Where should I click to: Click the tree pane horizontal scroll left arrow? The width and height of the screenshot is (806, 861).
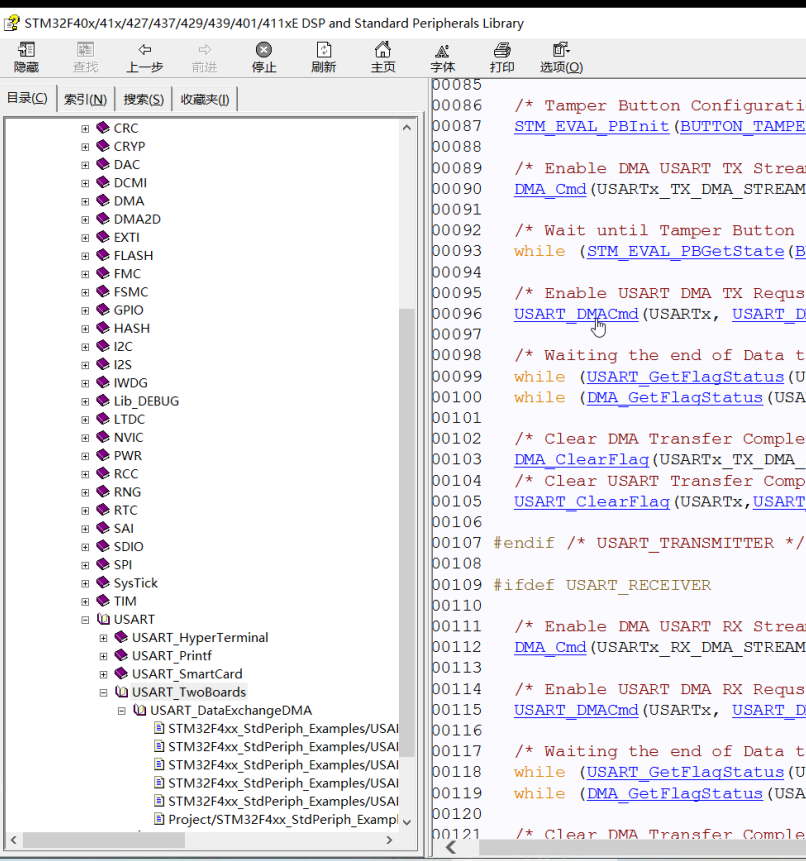click(14, 840)
